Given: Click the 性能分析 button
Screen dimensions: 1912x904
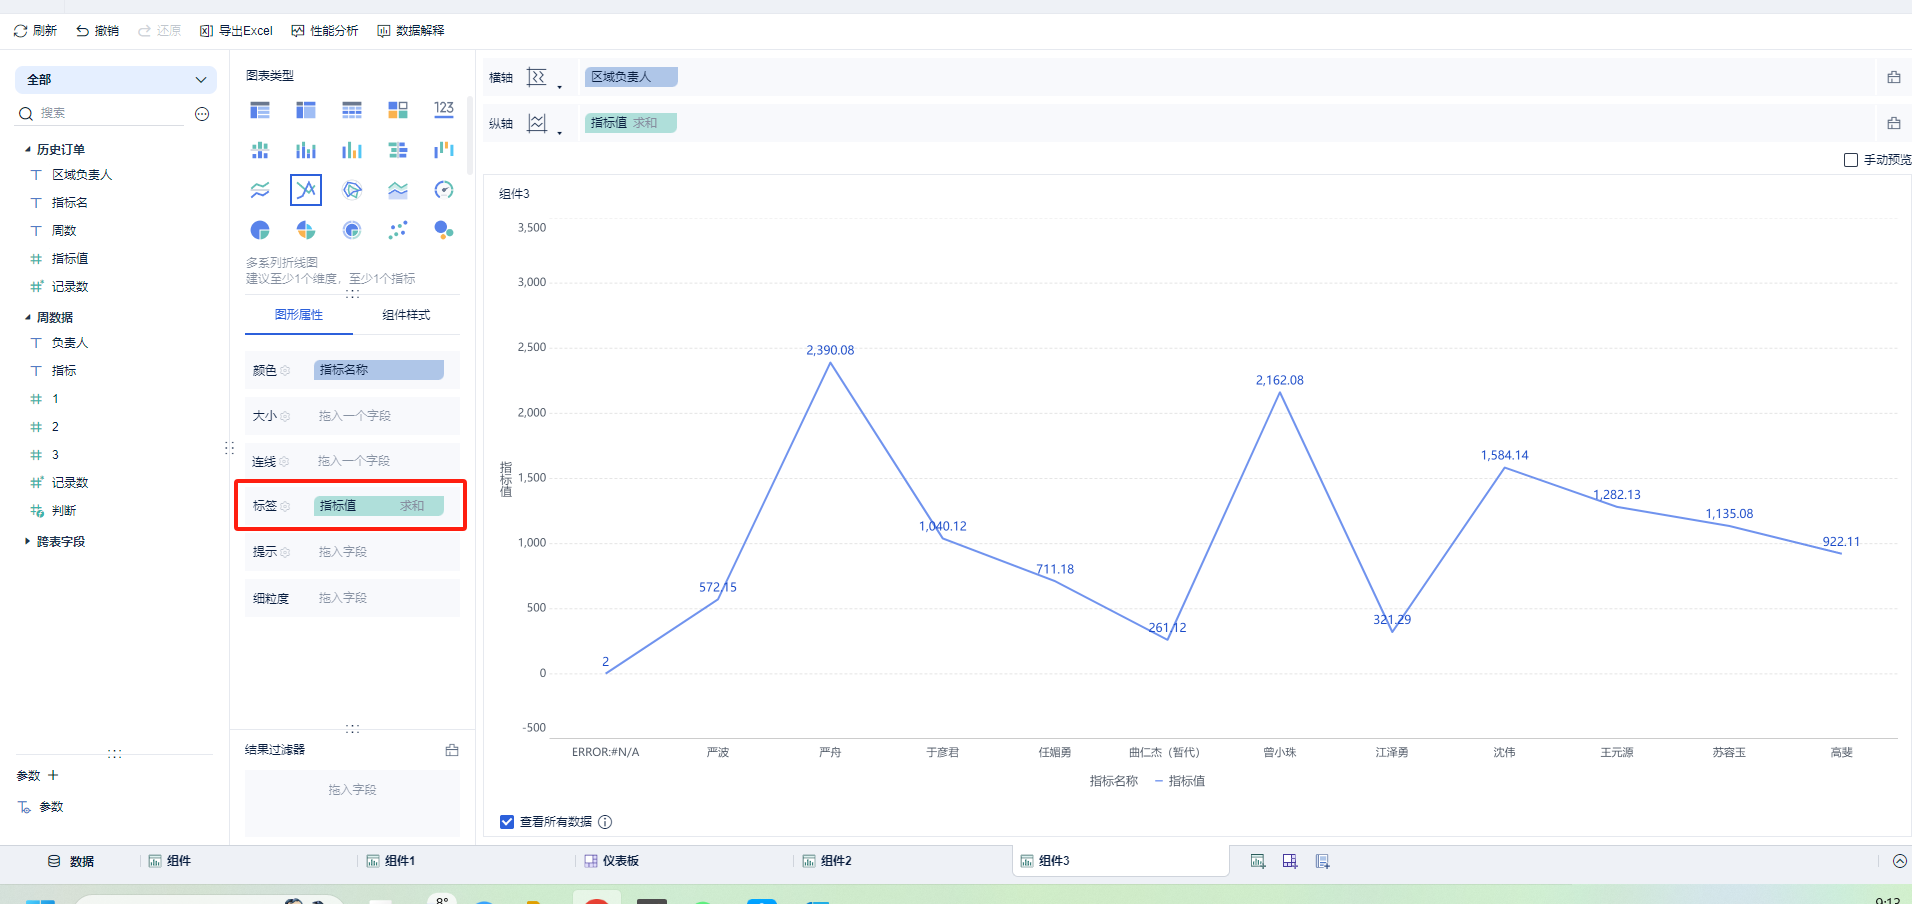Looking at the screenshot, I should (x=325, y=31).
